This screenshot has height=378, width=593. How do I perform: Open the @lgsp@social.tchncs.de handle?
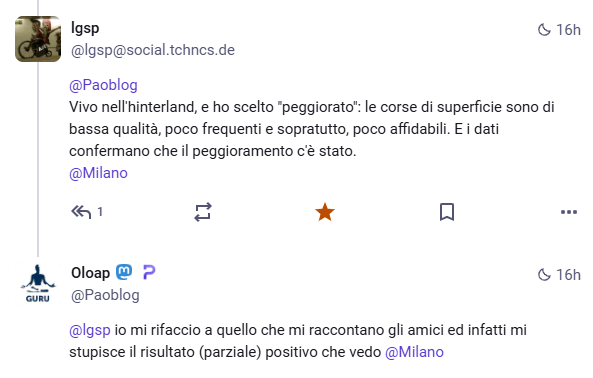pos(153,50)
